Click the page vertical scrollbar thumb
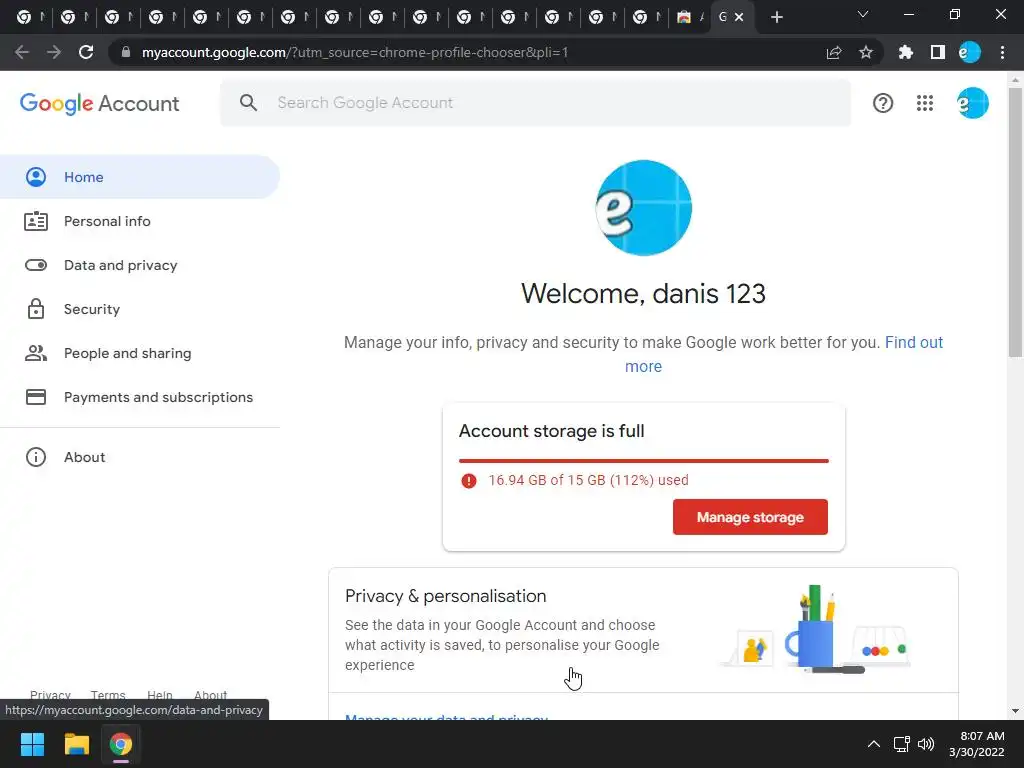Screen dimensions: 1024x768 click(1015, 222)
